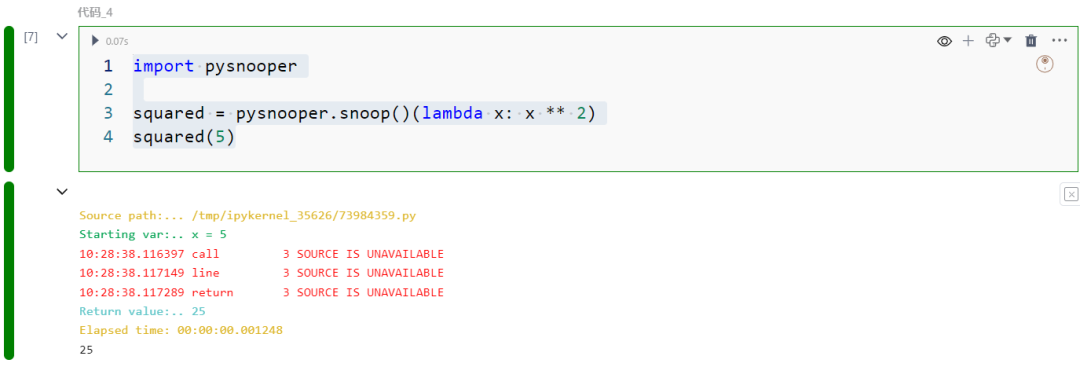Collapse the code cell with its chevron

click(x=62, y=36)
